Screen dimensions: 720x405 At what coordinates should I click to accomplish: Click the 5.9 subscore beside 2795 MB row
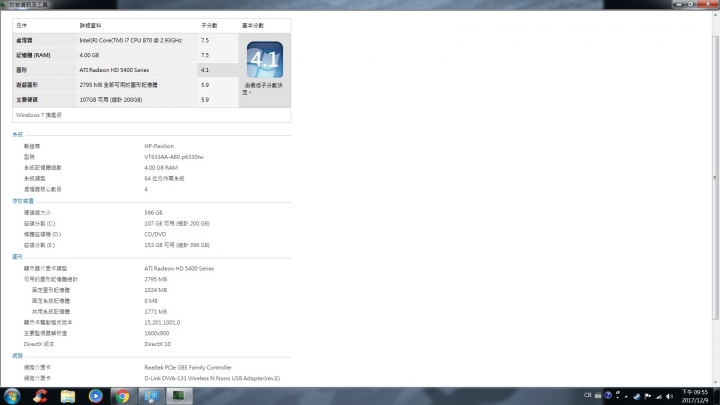(205, 85)
